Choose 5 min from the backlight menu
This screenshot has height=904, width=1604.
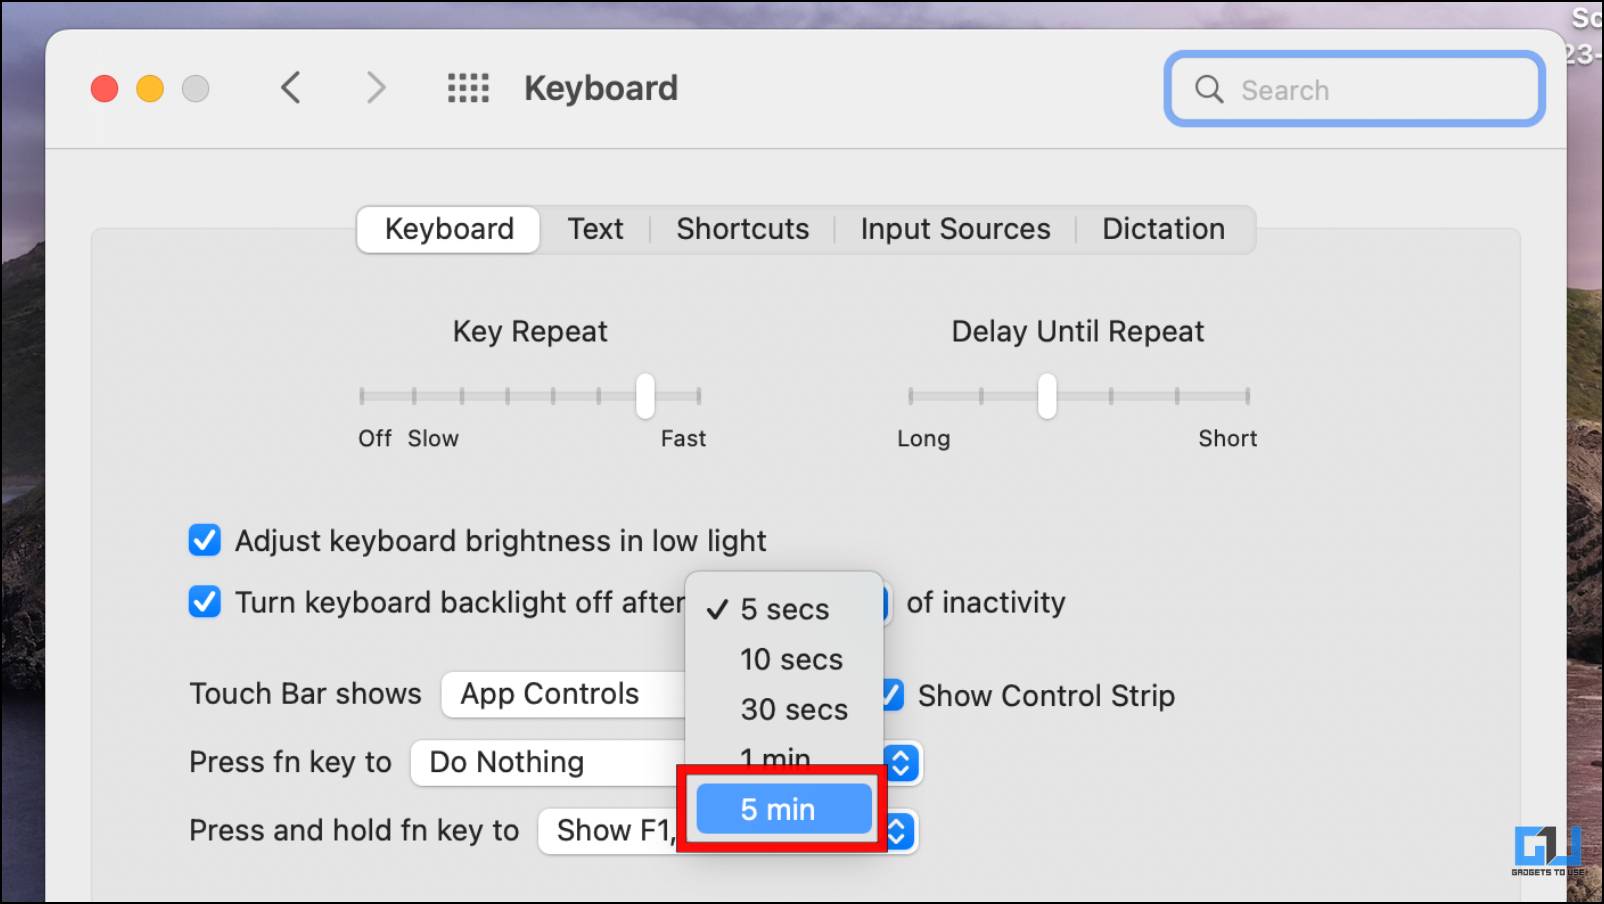tap(784, 809)
